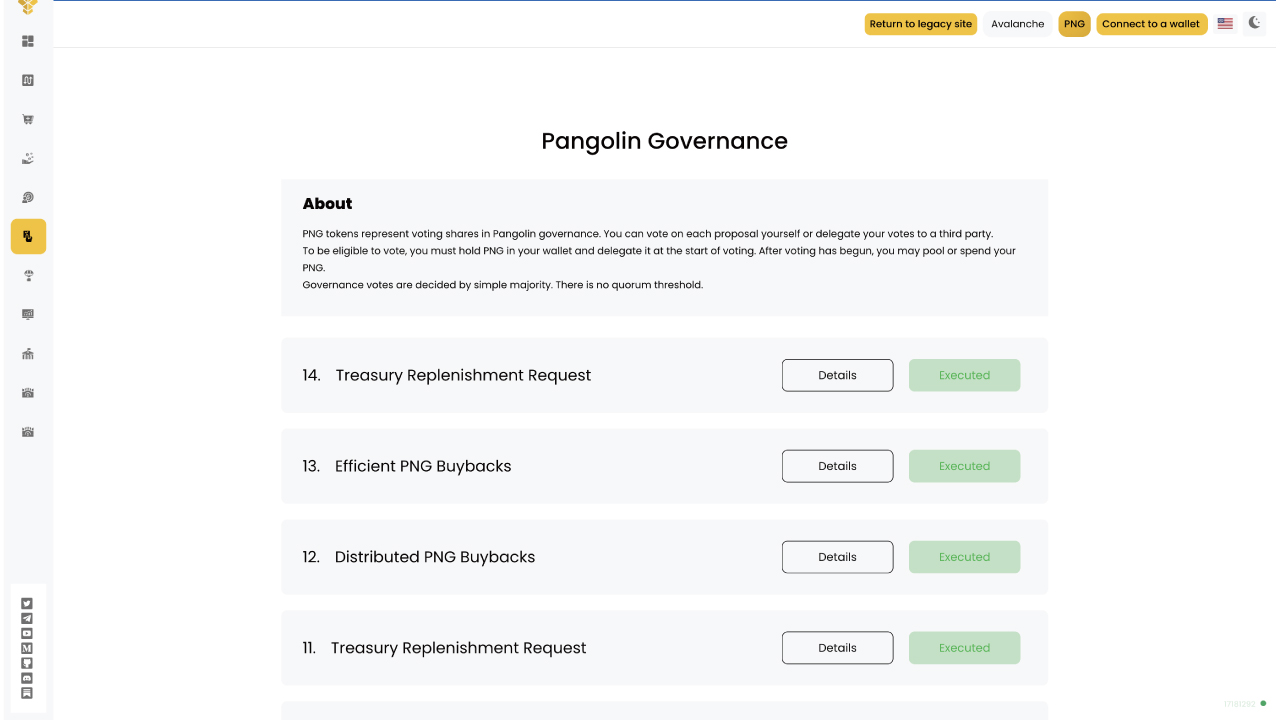
Task: Open Pangolin's Telegram icon
Action: click(27, 618)
